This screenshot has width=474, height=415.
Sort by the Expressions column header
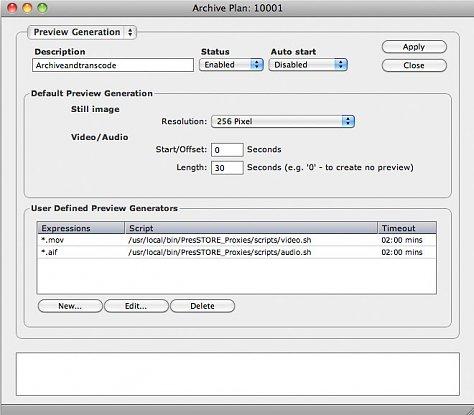point(81,228)
